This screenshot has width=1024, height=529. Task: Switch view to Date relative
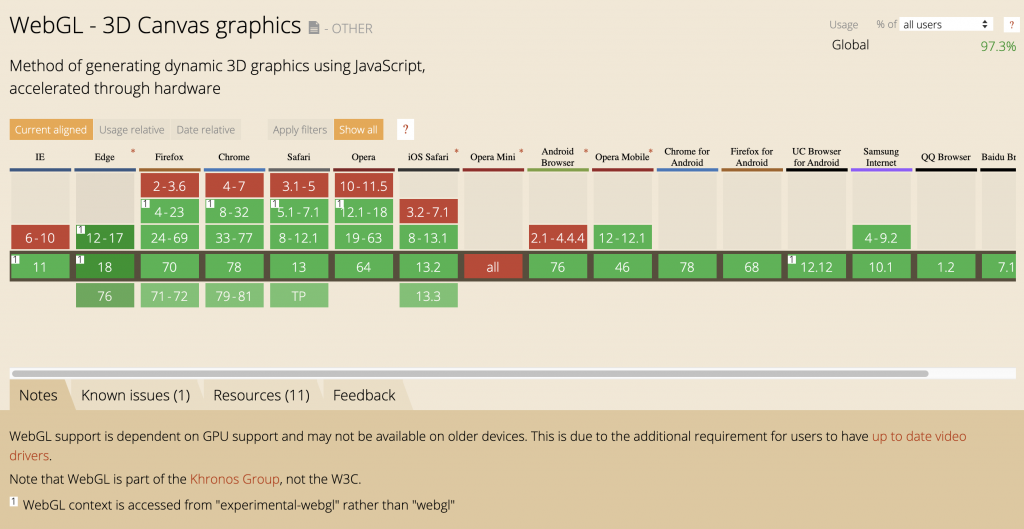(x=206, y=129)
